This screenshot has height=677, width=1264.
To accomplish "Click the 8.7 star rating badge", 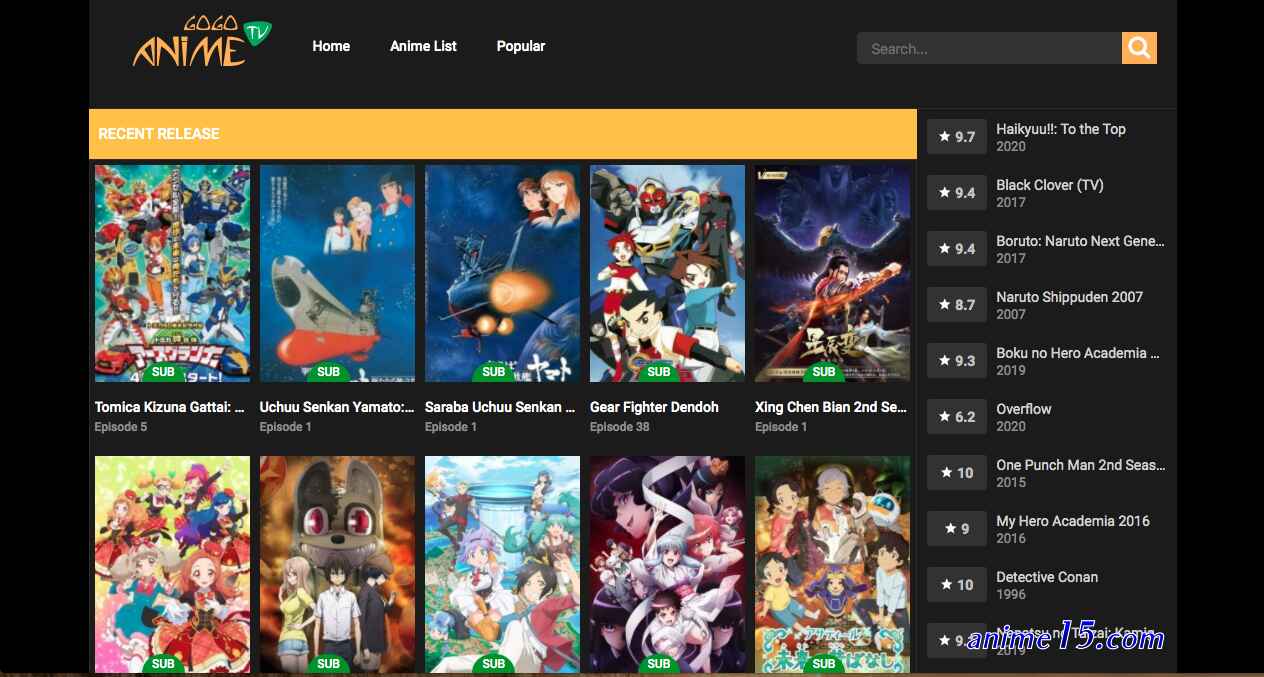I will pyautogui.click(x=957, y=305).
